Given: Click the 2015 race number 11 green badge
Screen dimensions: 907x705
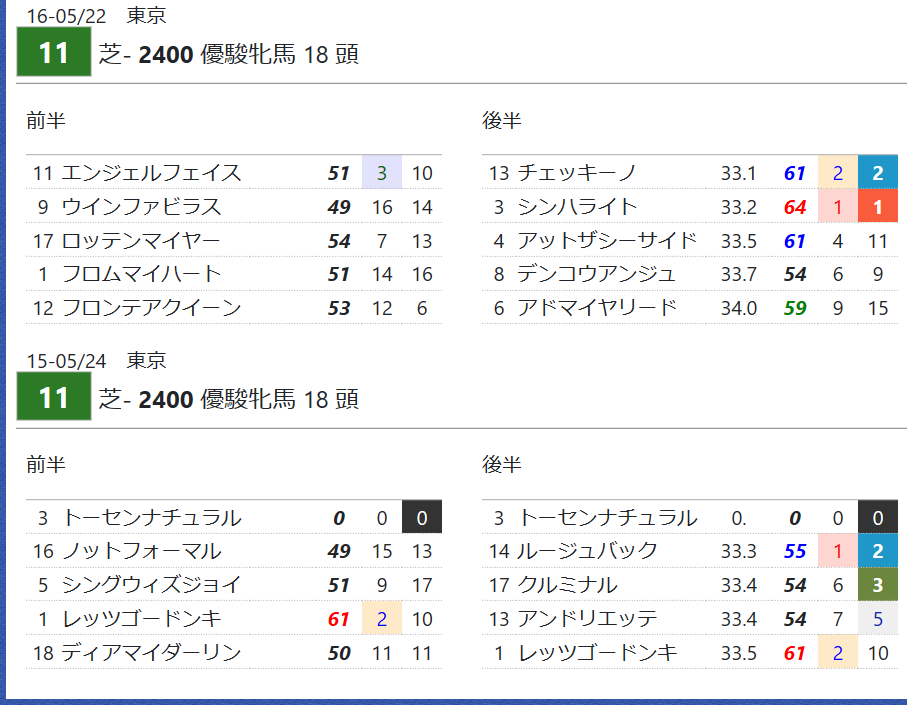Looking at the screenshot, I should click(x=54, y=397).
